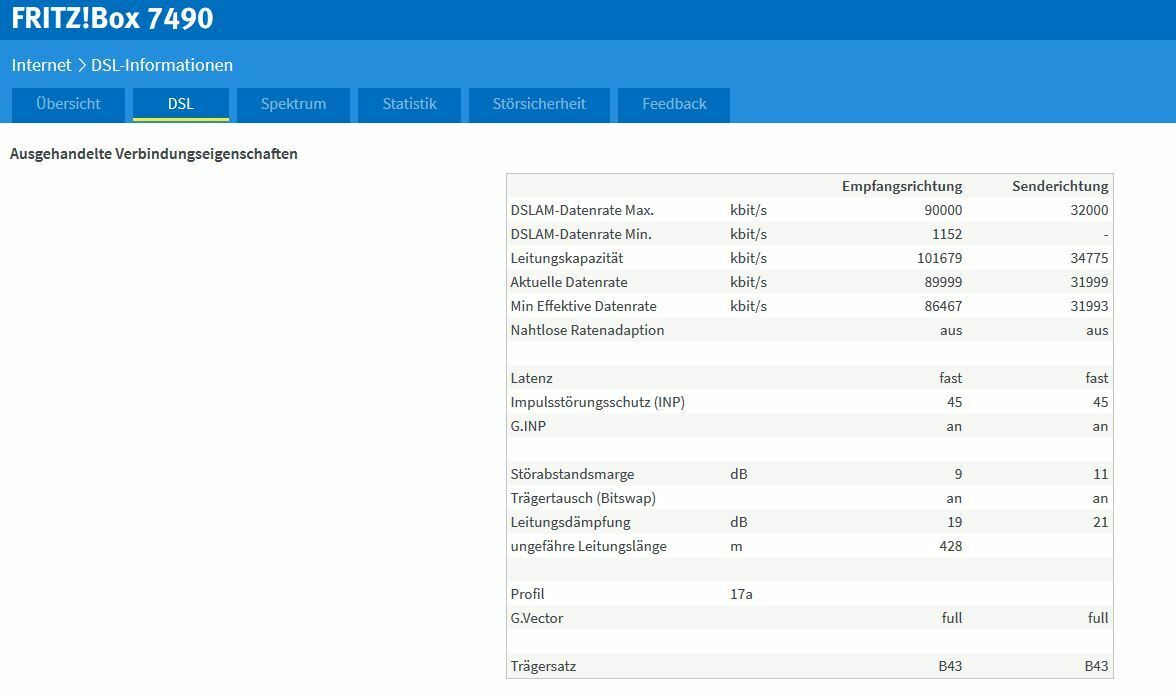Click the Empfangsrichtung column header

point(902,186)
